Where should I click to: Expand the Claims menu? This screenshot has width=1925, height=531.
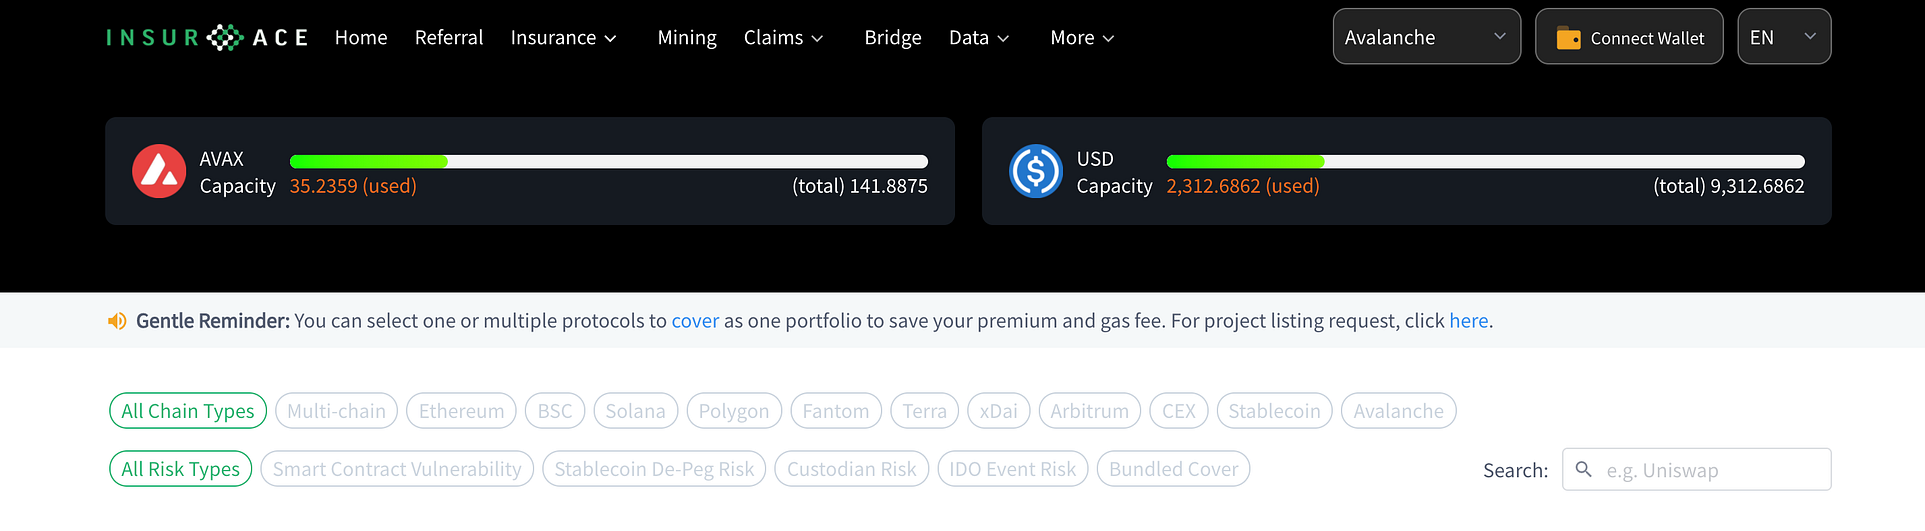tap(784, 38)
